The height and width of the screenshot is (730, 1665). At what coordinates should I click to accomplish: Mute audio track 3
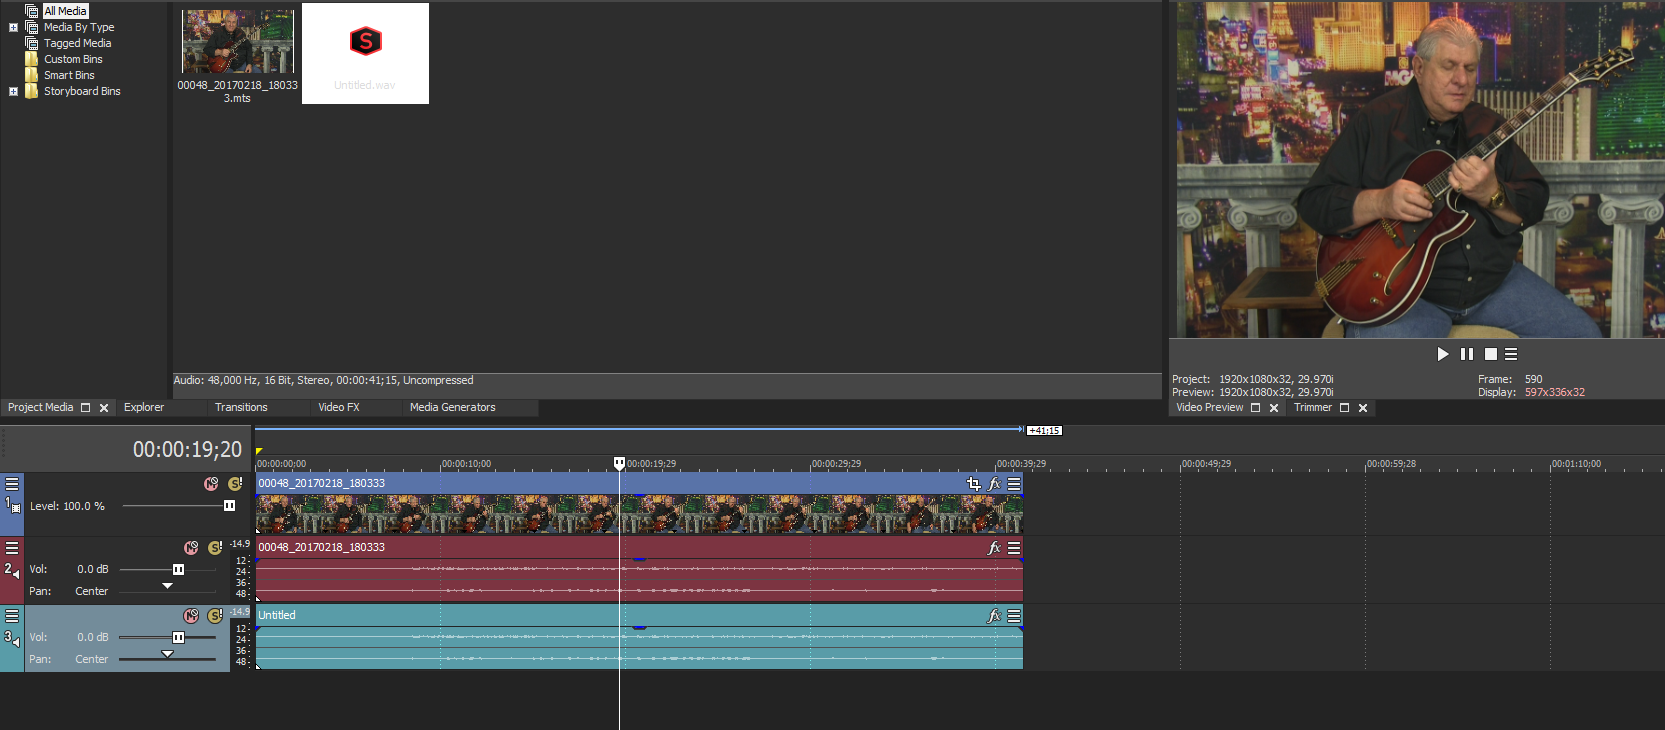tap(191, 616)
